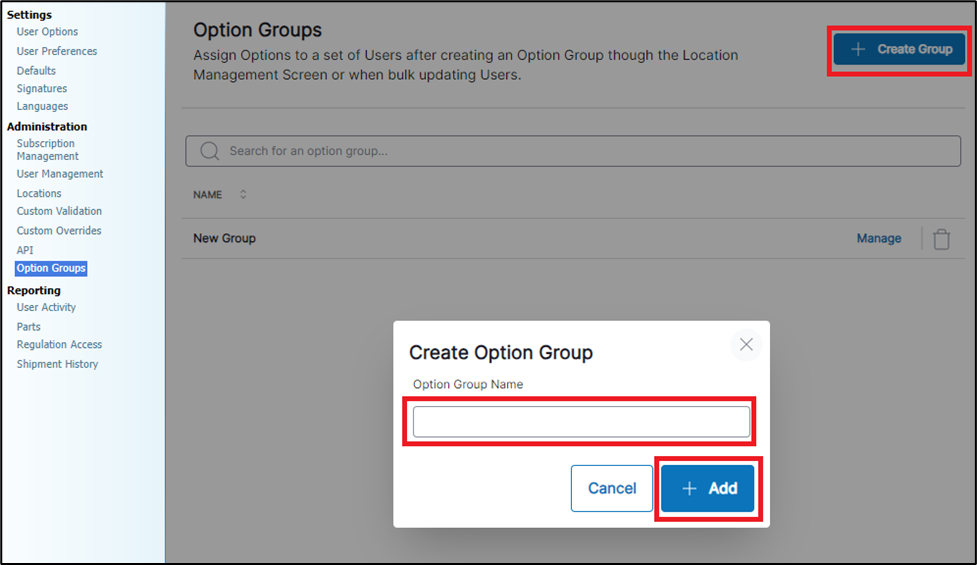Open the Defaults settings page
The image size is (977, 565).
point(36,71)
